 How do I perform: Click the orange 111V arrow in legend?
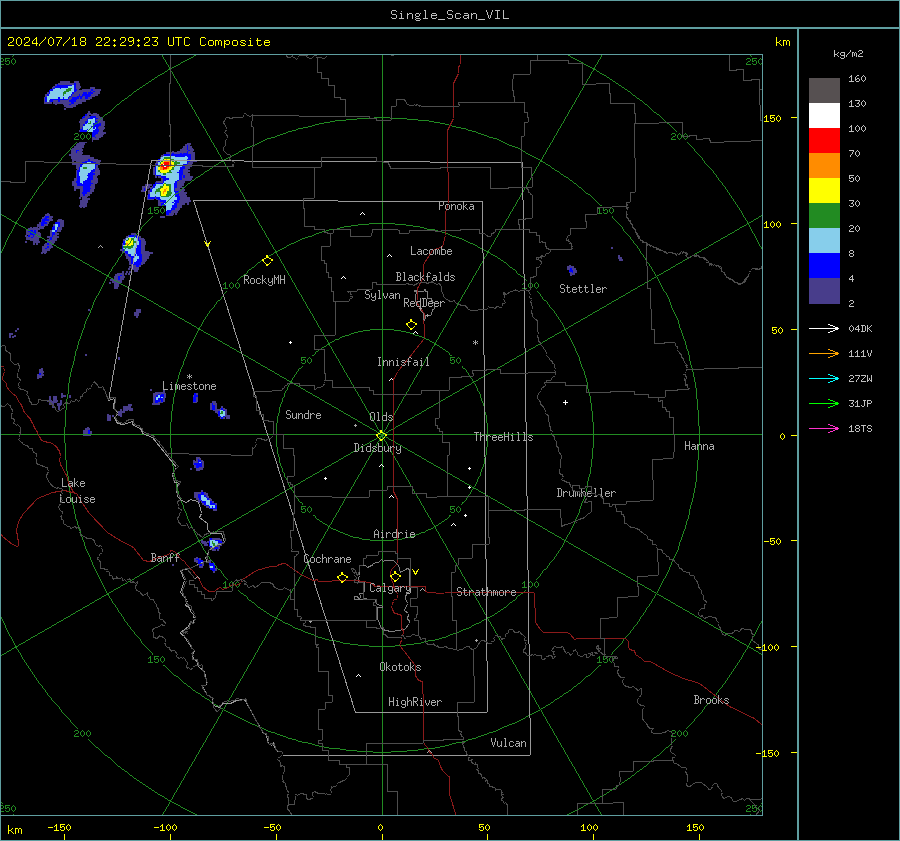[x=824, y=354]
